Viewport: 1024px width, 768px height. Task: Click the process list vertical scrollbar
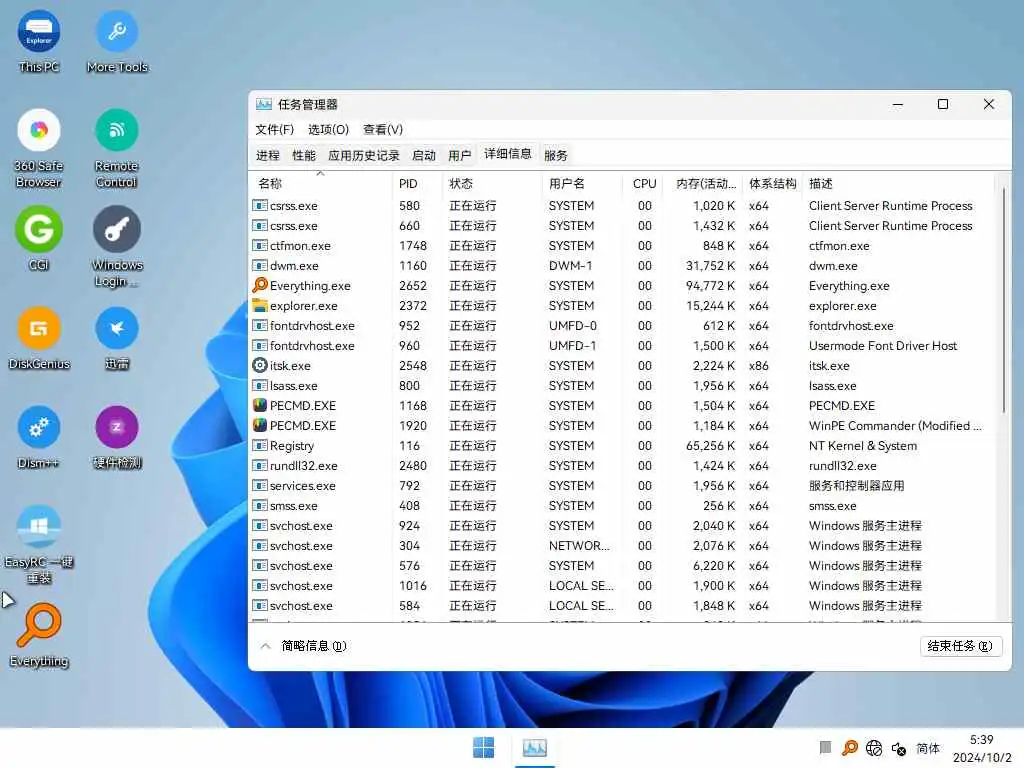pyautogui.click(x=1004, y=300)
